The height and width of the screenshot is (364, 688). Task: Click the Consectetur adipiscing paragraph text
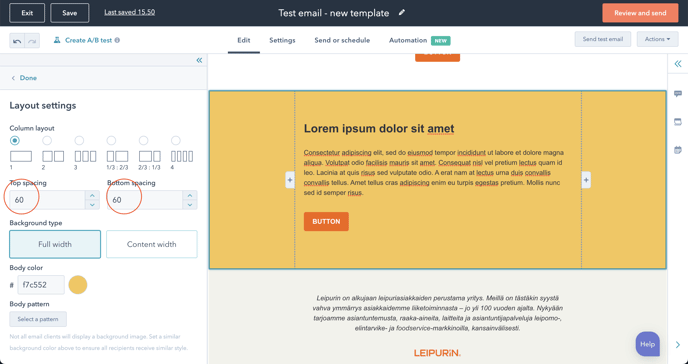point(434,173)
